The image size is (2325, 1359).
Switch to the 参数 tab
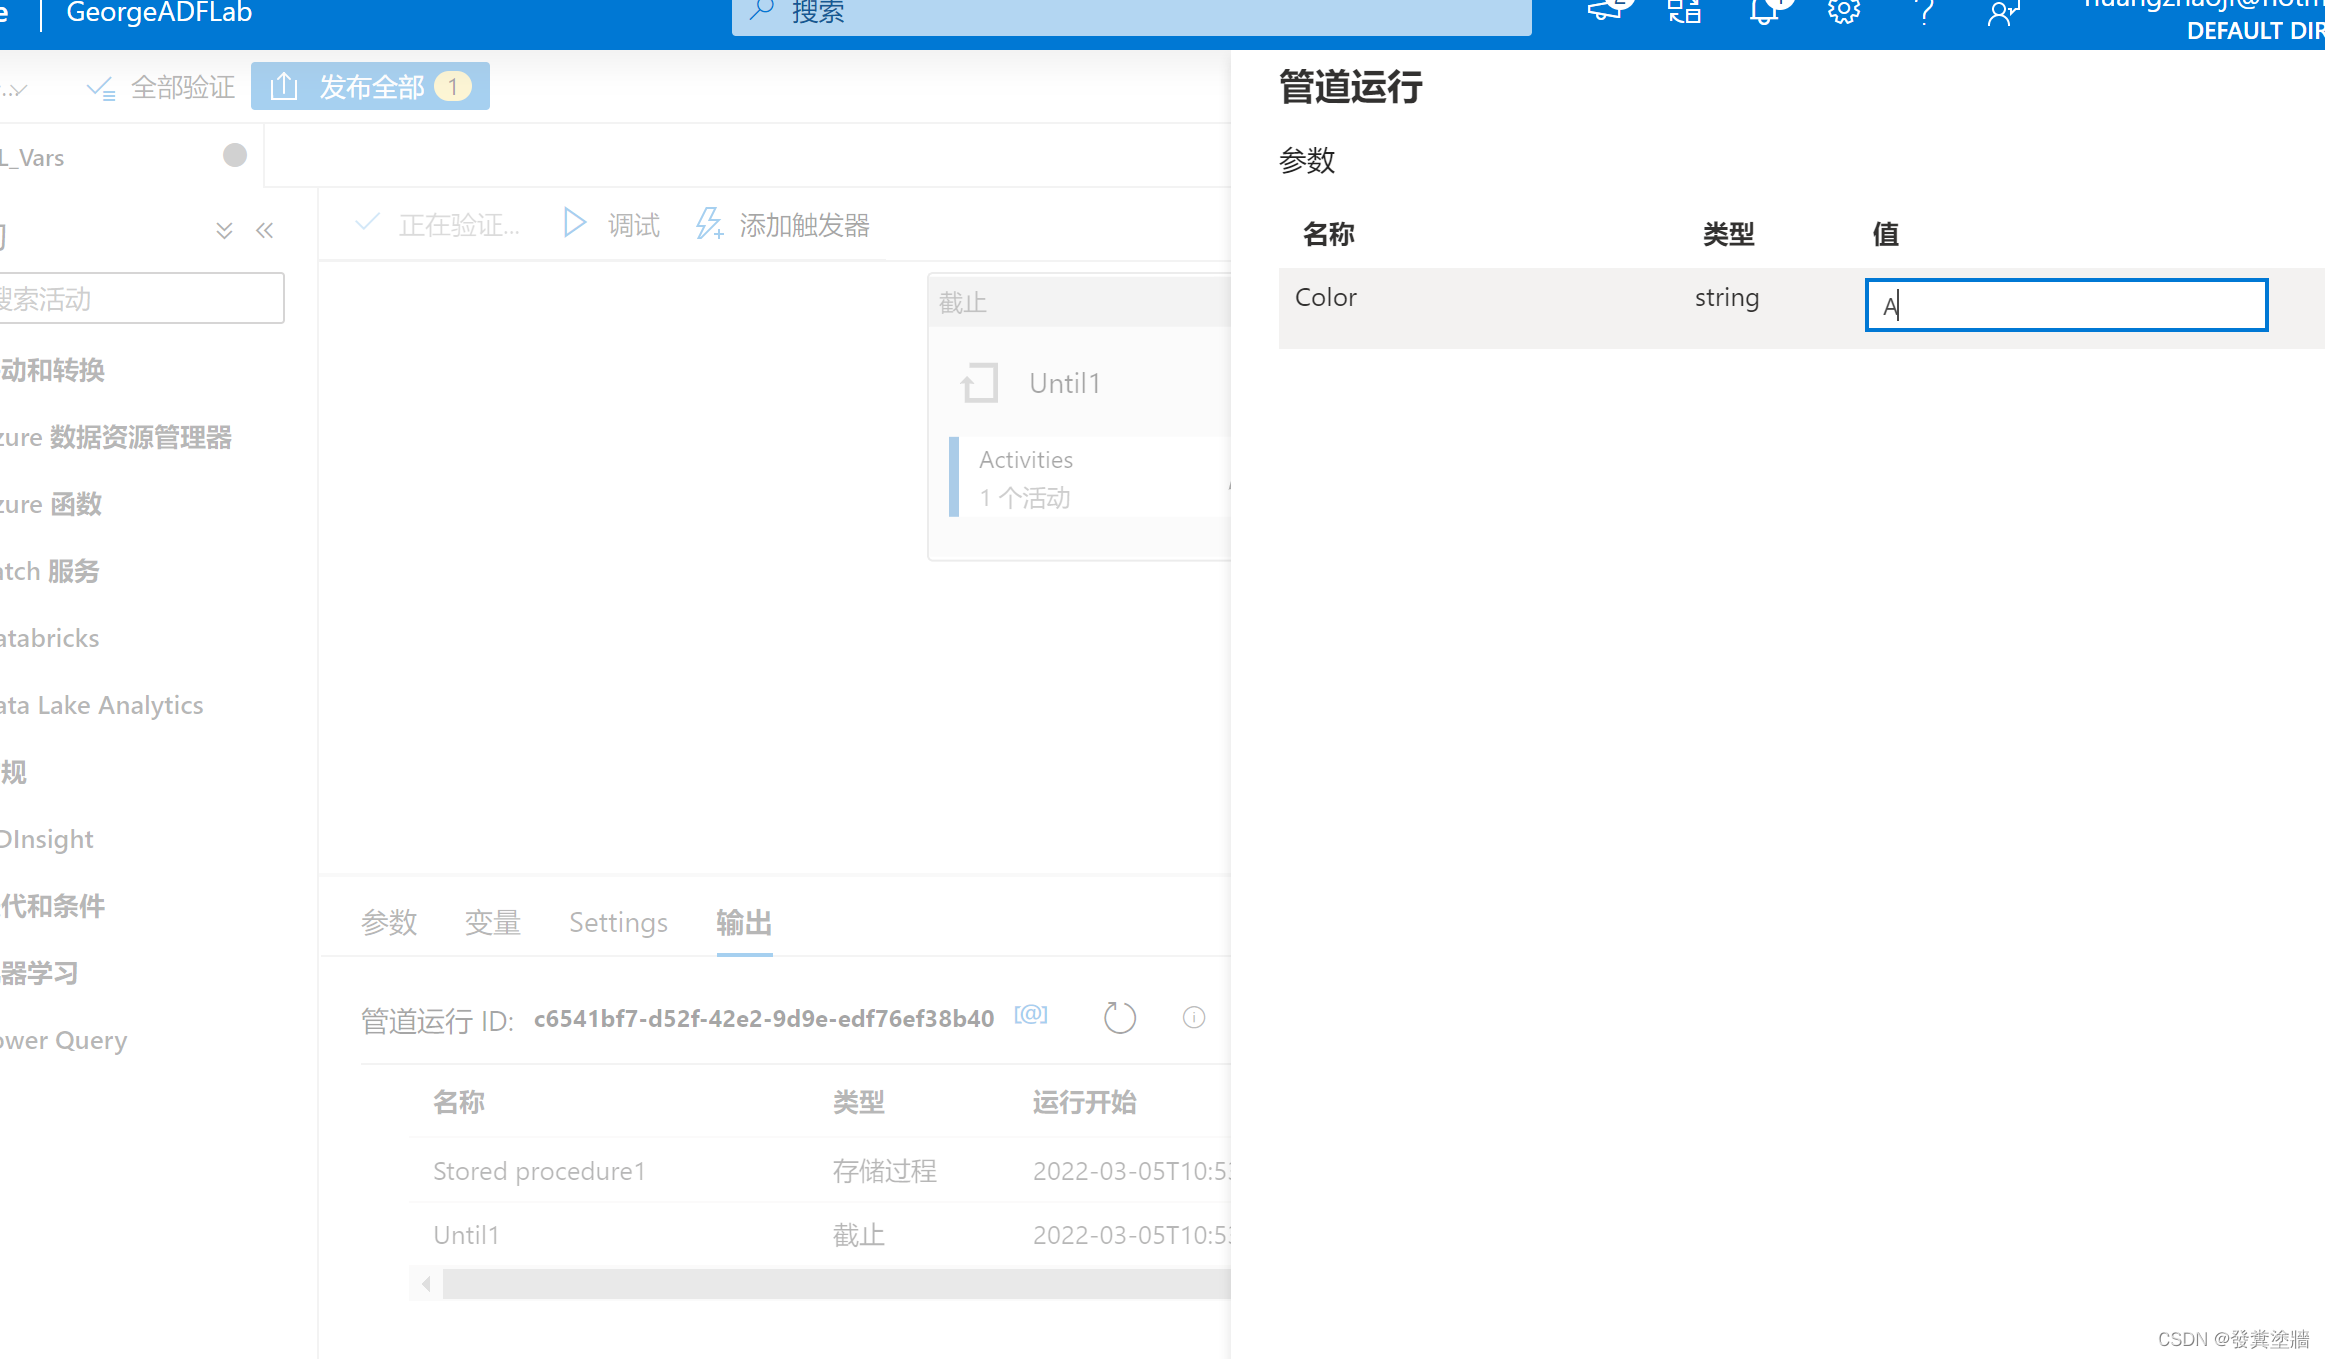(x=389, y=922)
